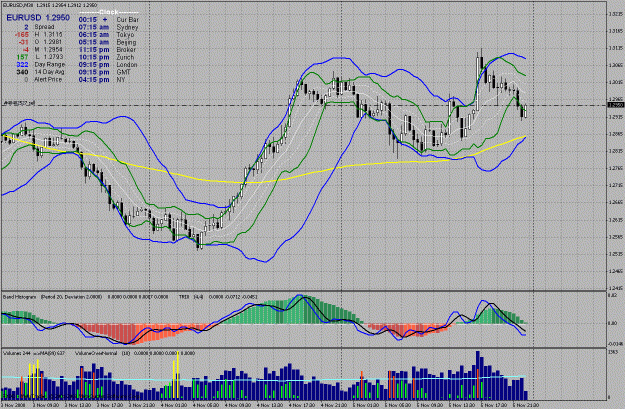
Task: Click the NY clock row label
Action: [121, 79]
